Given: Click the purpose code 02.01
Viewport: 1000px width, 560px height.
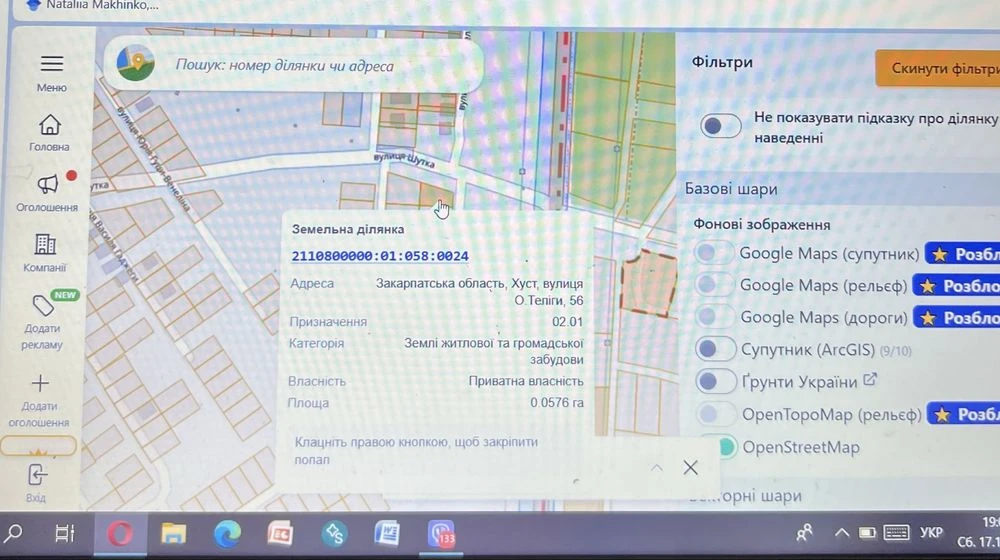Looking at the screenshot, I should [567, 321].
